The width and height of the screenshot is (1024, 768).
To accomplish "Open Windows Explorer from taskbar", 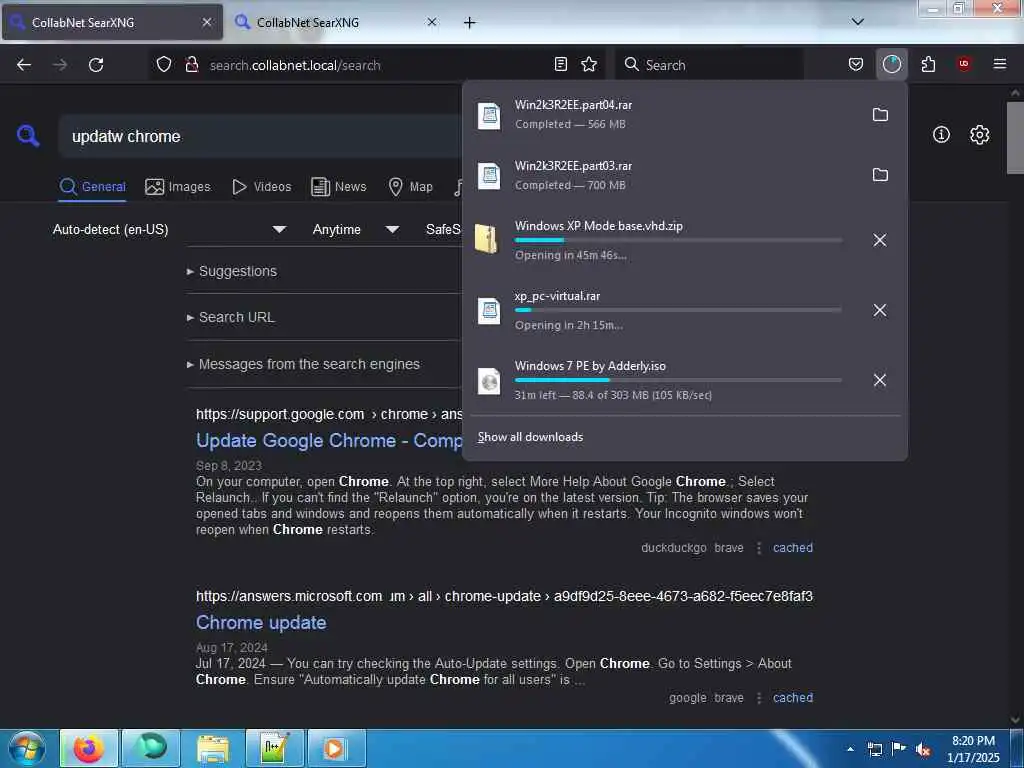I will point(213,748).
